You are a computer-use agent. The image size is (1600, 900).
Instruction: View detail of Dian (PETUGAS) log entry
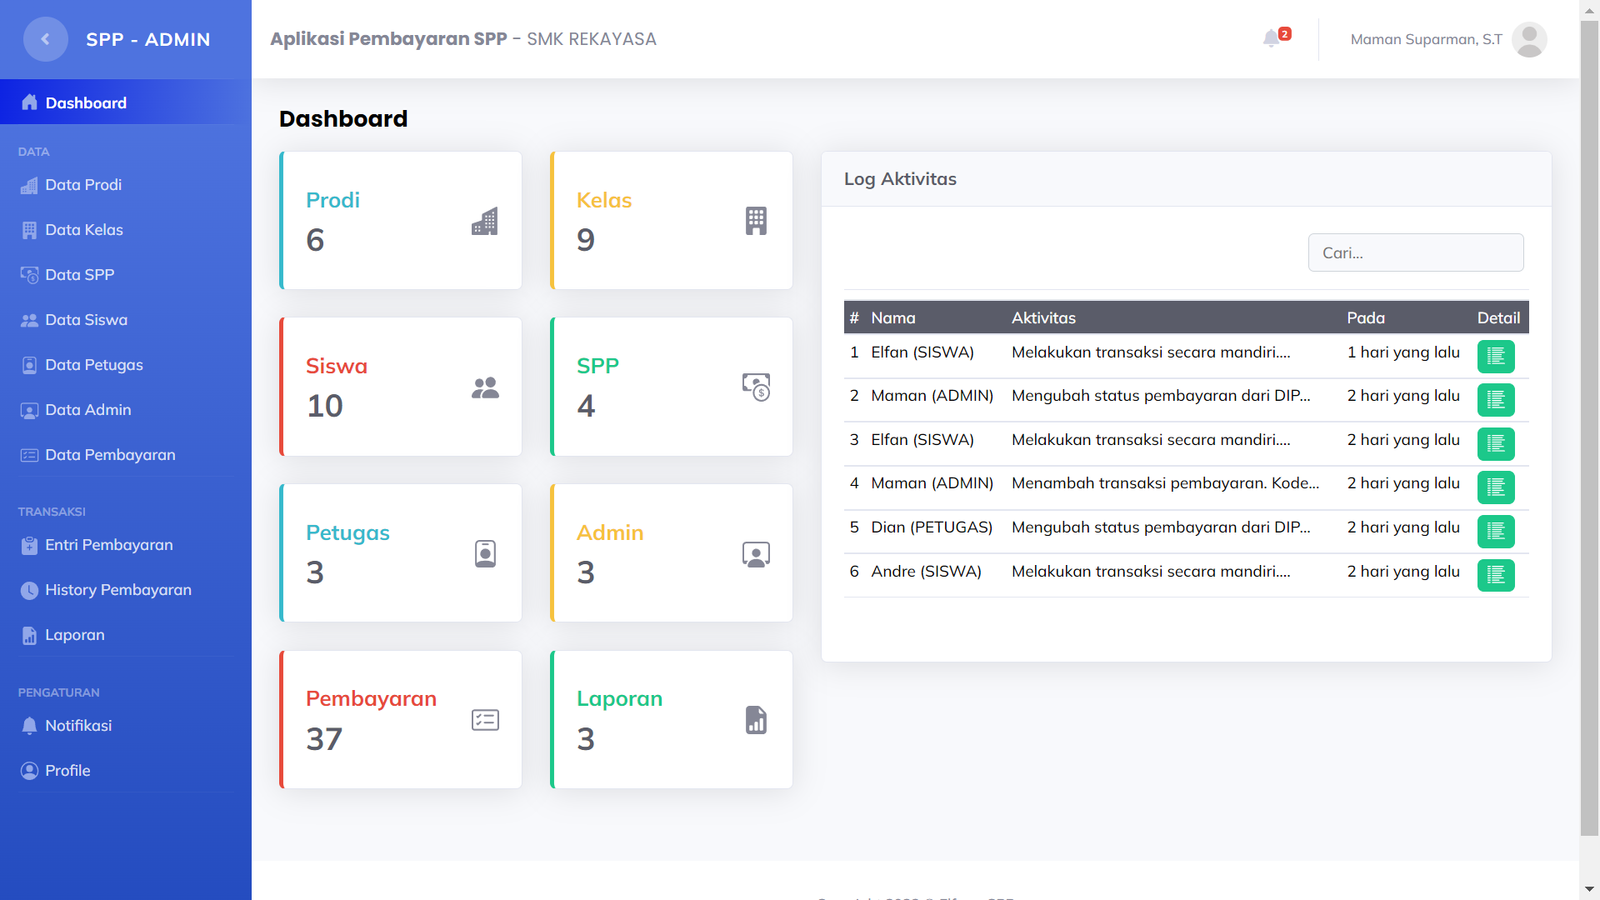coord(1495,531)
